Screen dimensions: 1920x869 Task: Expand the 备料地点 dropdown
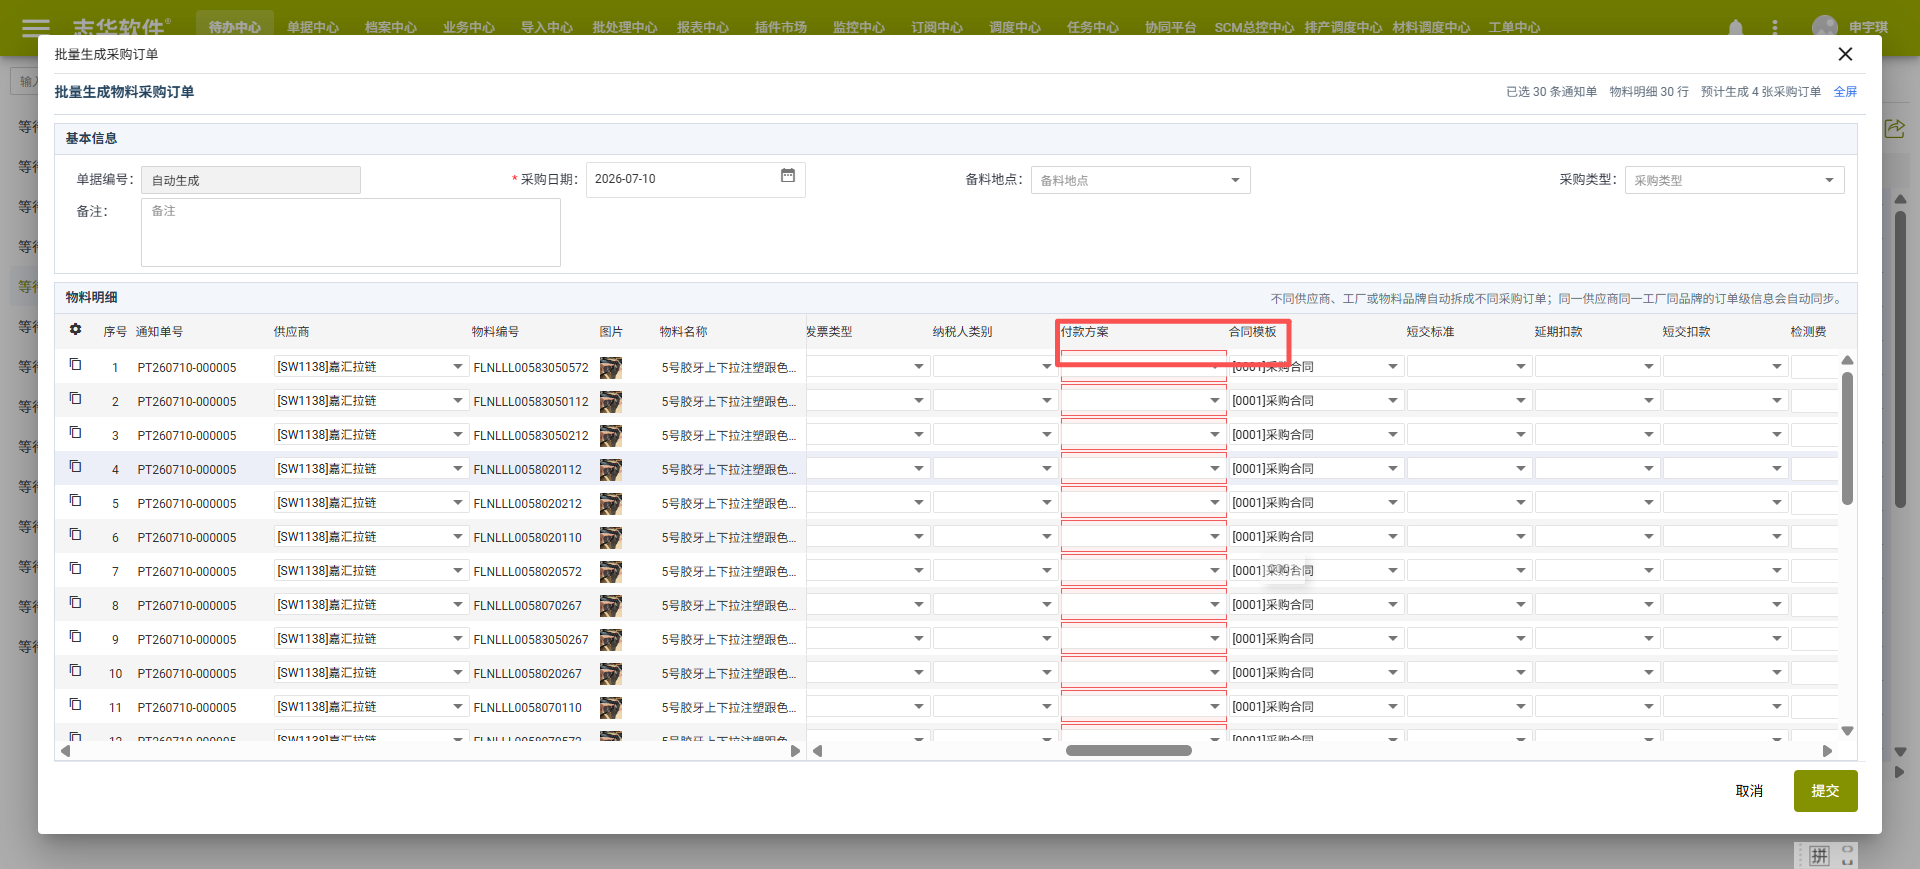pos(1235,180)
